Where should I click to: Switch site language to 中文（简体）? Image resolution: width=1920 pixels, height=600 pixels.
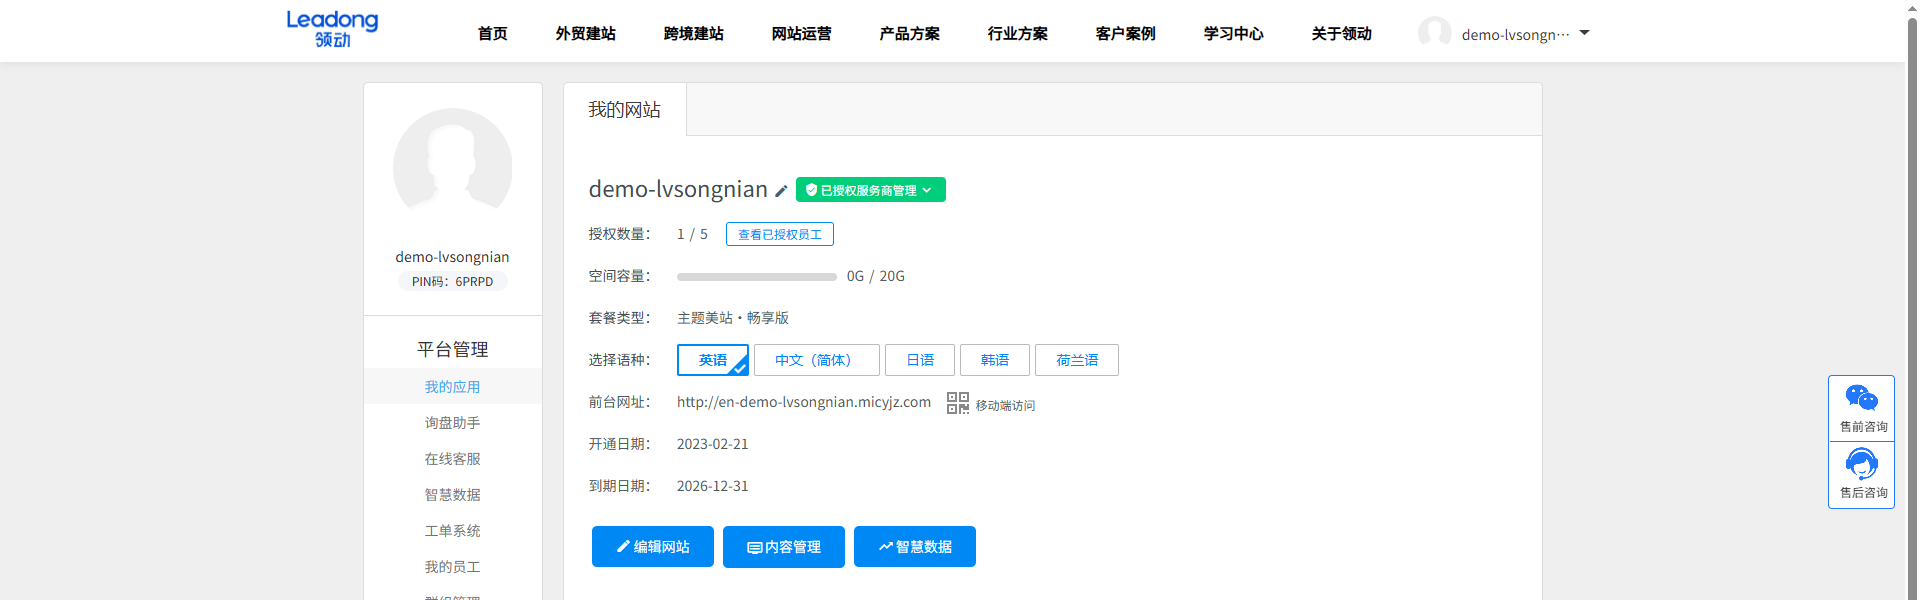(816, 360)
